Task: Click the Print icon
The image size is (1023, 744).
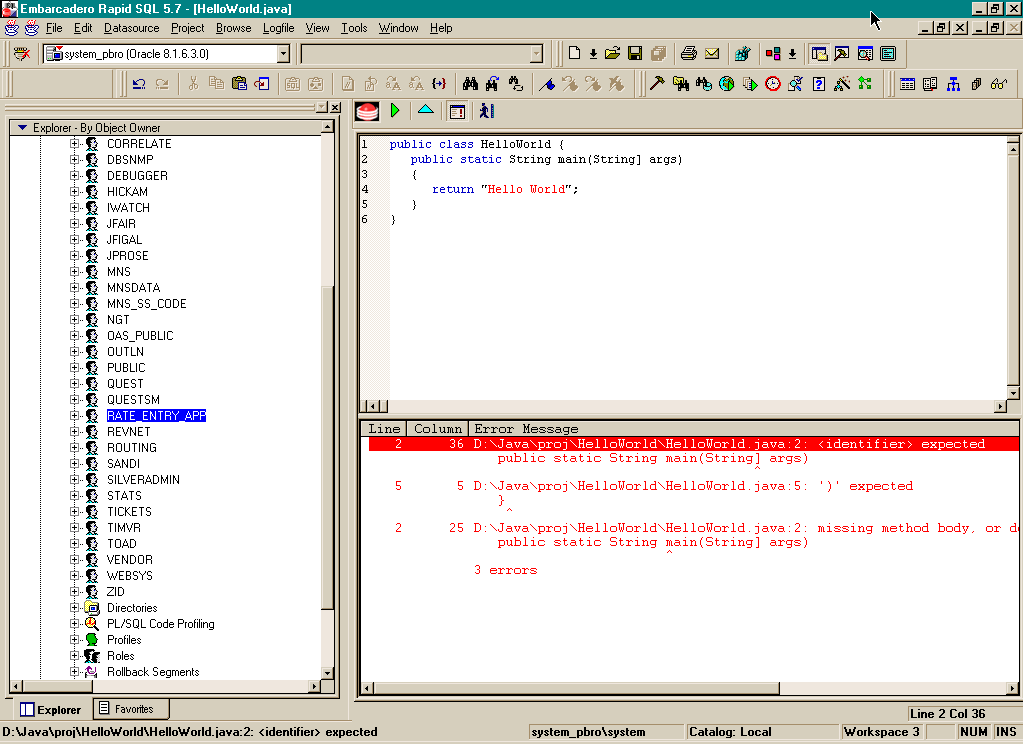Action: pos(689,54)
